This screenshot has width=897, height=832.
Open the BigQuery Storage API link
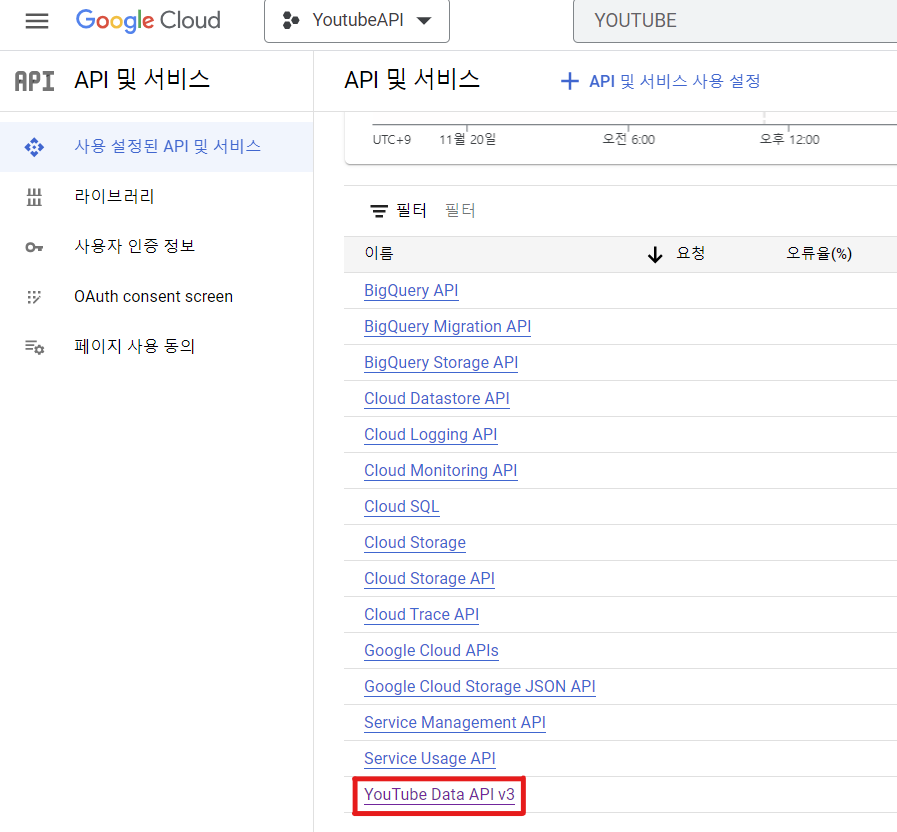pyautogui.click(x=441, y=363)
